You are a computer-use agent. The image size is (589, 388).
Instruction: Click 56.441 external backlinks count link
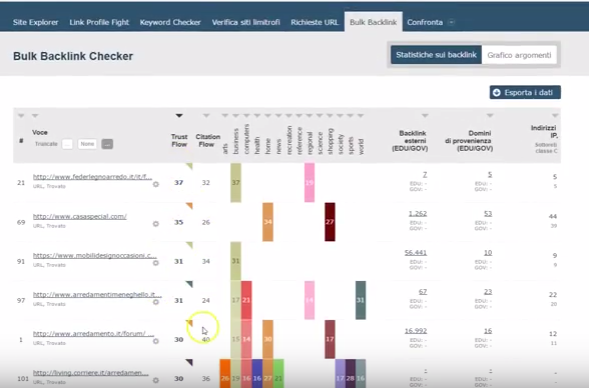pyautogui.click(x=415, y=253)
